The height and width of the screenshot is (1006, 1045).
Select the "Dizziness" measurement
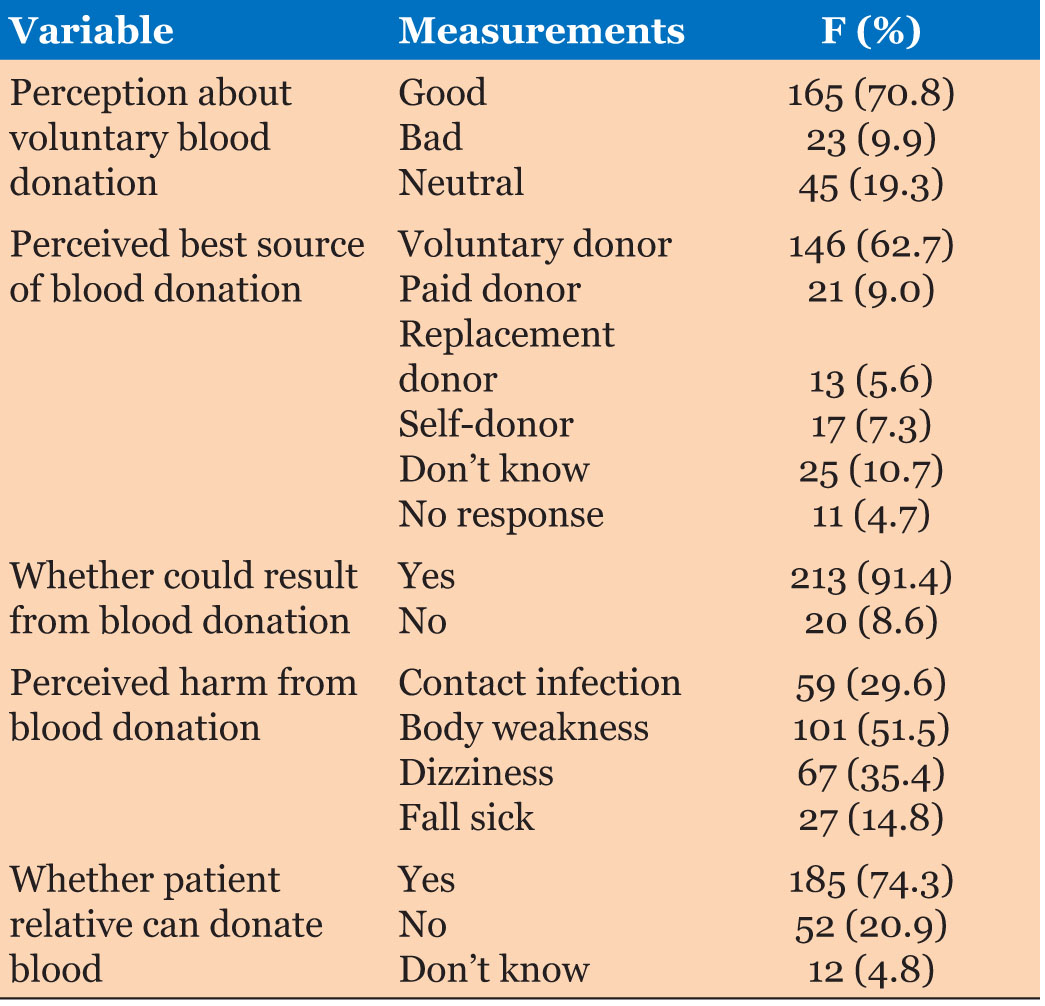tap(476, 773)
